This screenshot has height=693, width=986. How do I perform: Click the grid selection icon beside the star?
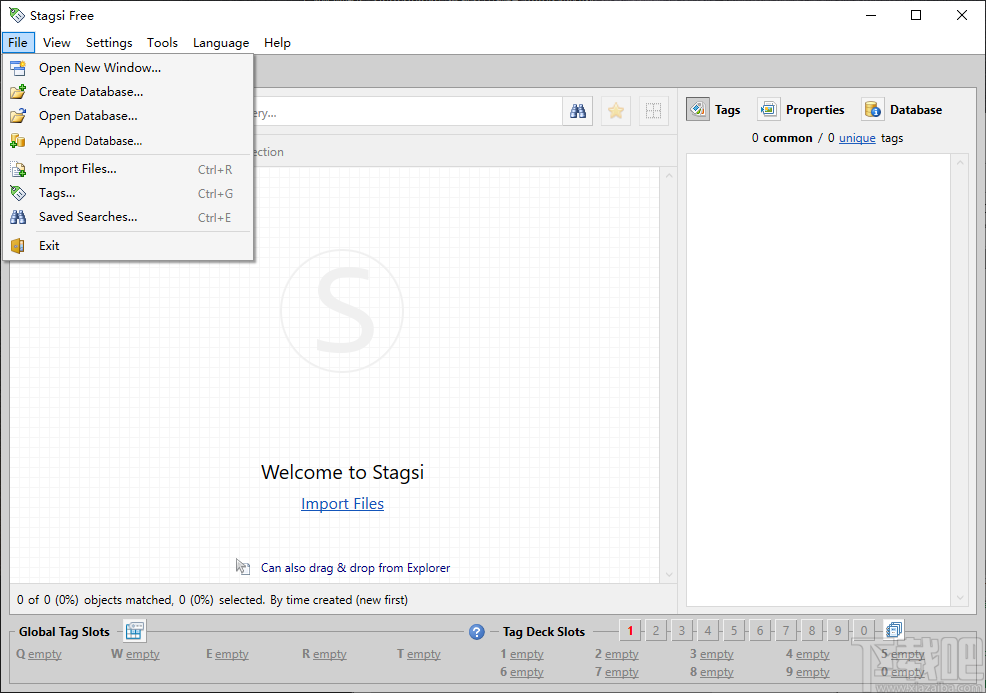coord(653,111)
